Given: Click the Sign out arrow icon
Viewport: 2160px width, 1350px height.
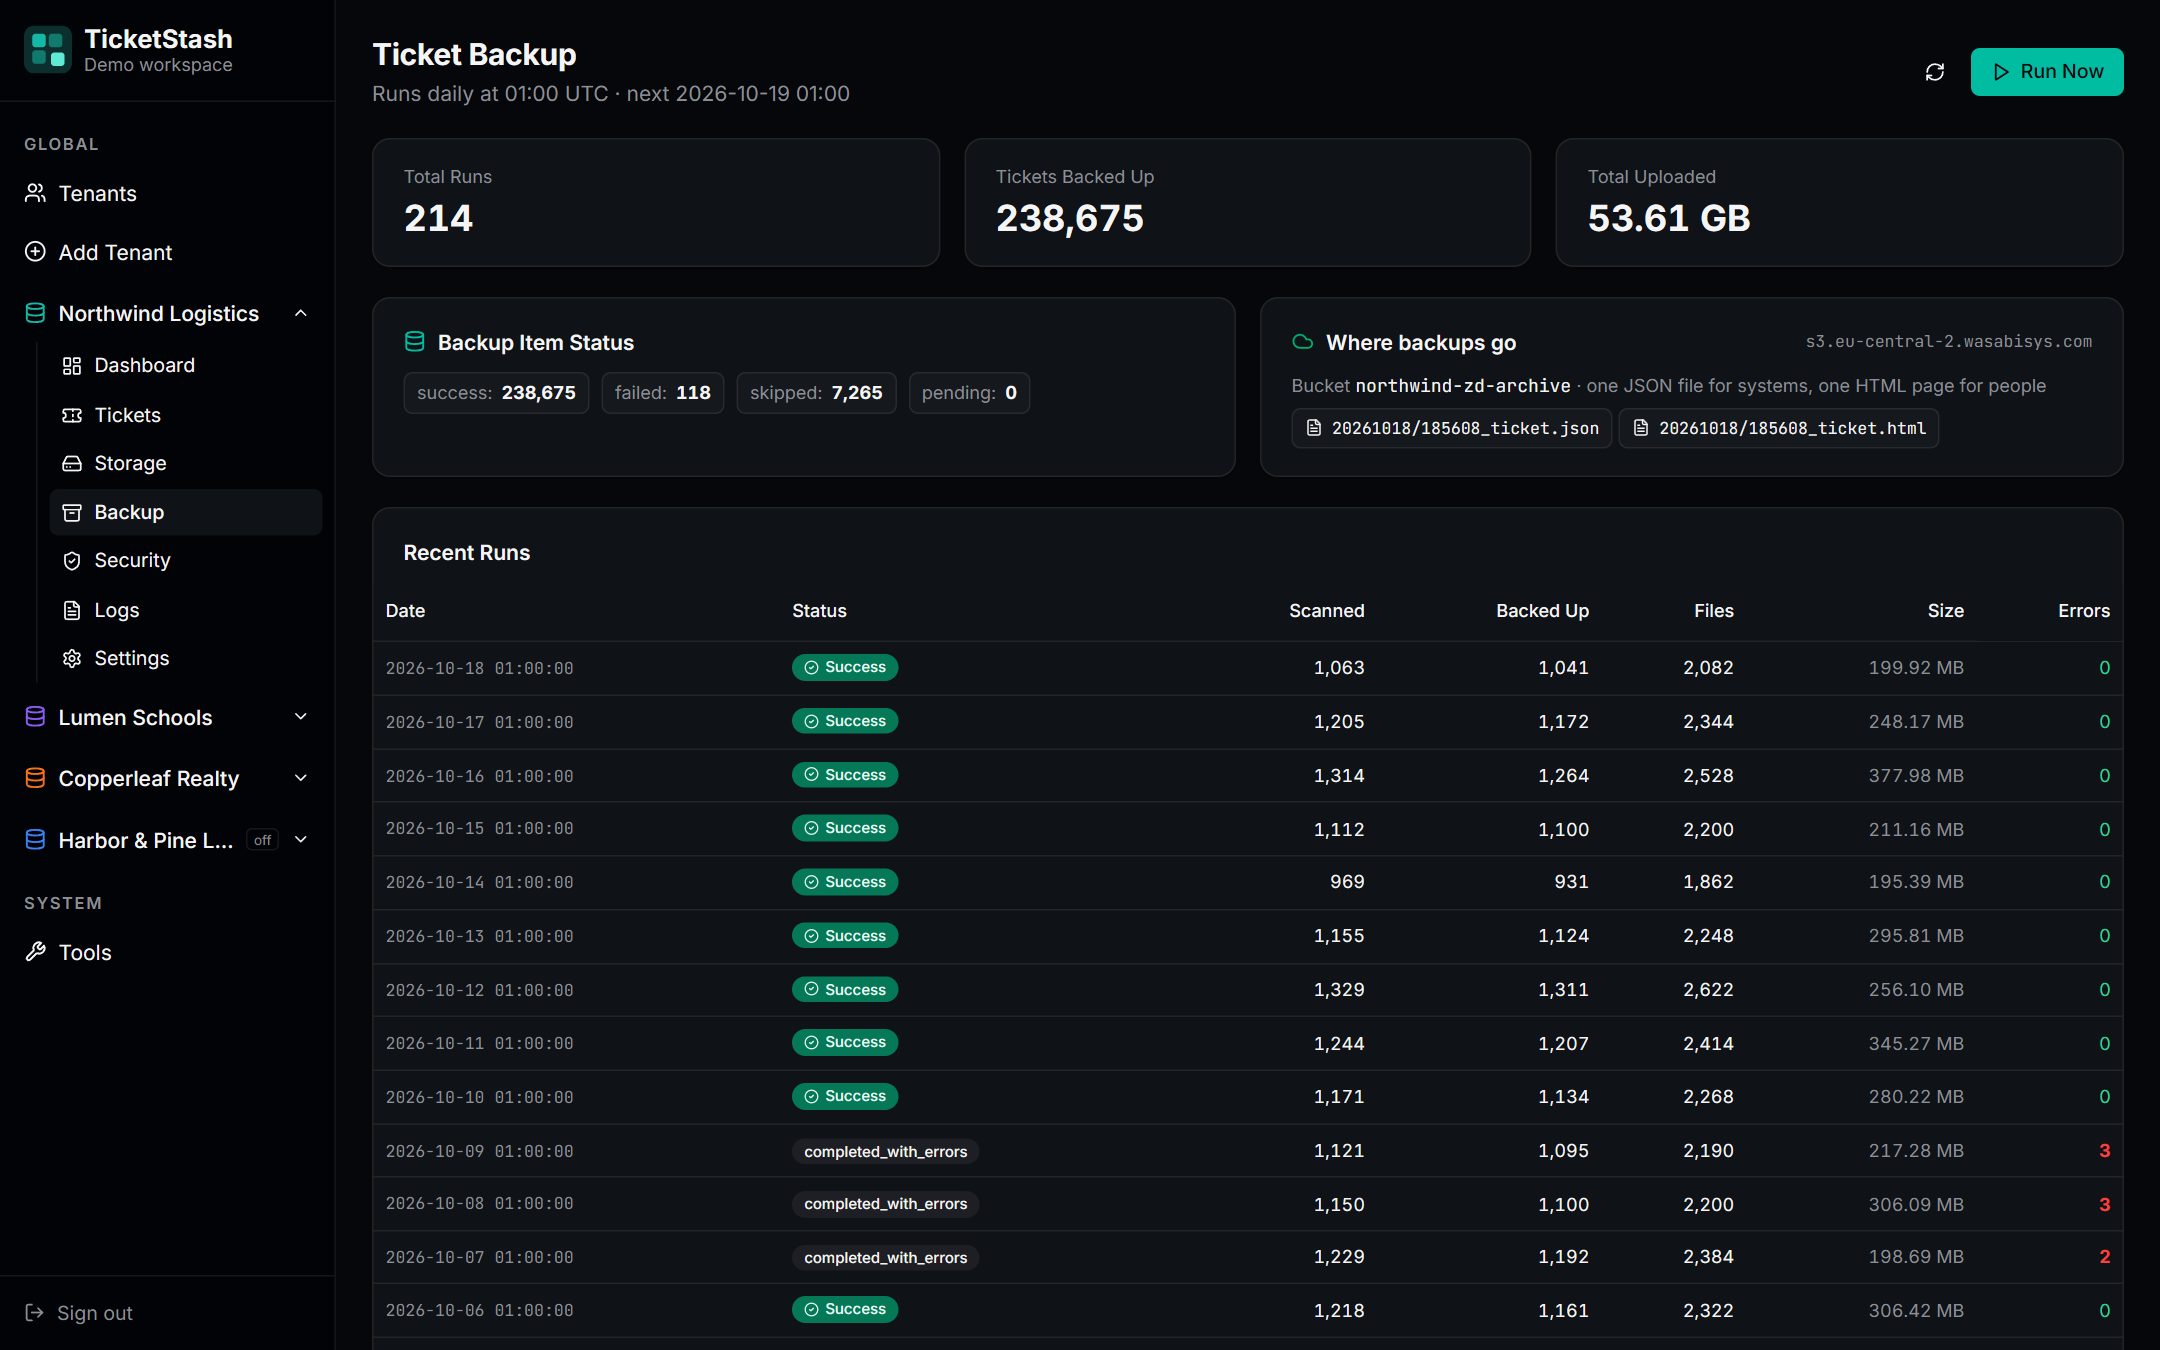Looking at the screenshot, I should click(35, 1312).
